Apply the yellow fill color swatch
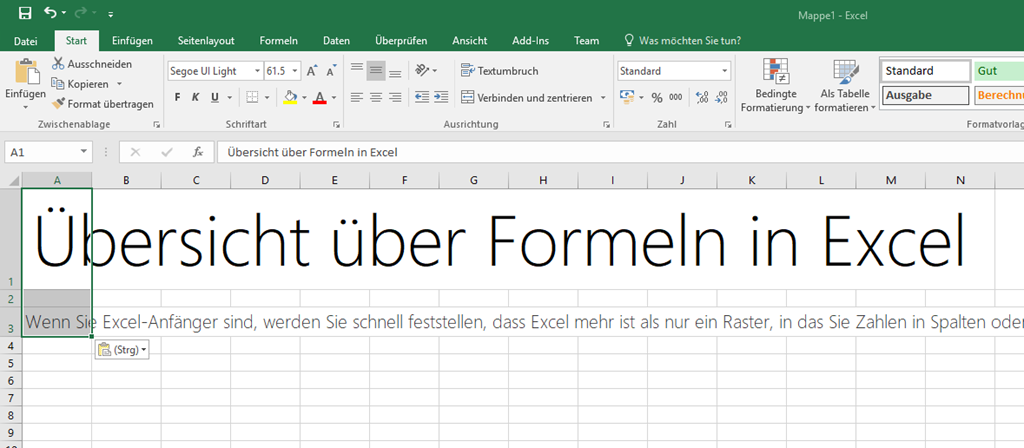The height and width of the screenshot is (448, 1024). pyautogui.click(x=290, y=97)
